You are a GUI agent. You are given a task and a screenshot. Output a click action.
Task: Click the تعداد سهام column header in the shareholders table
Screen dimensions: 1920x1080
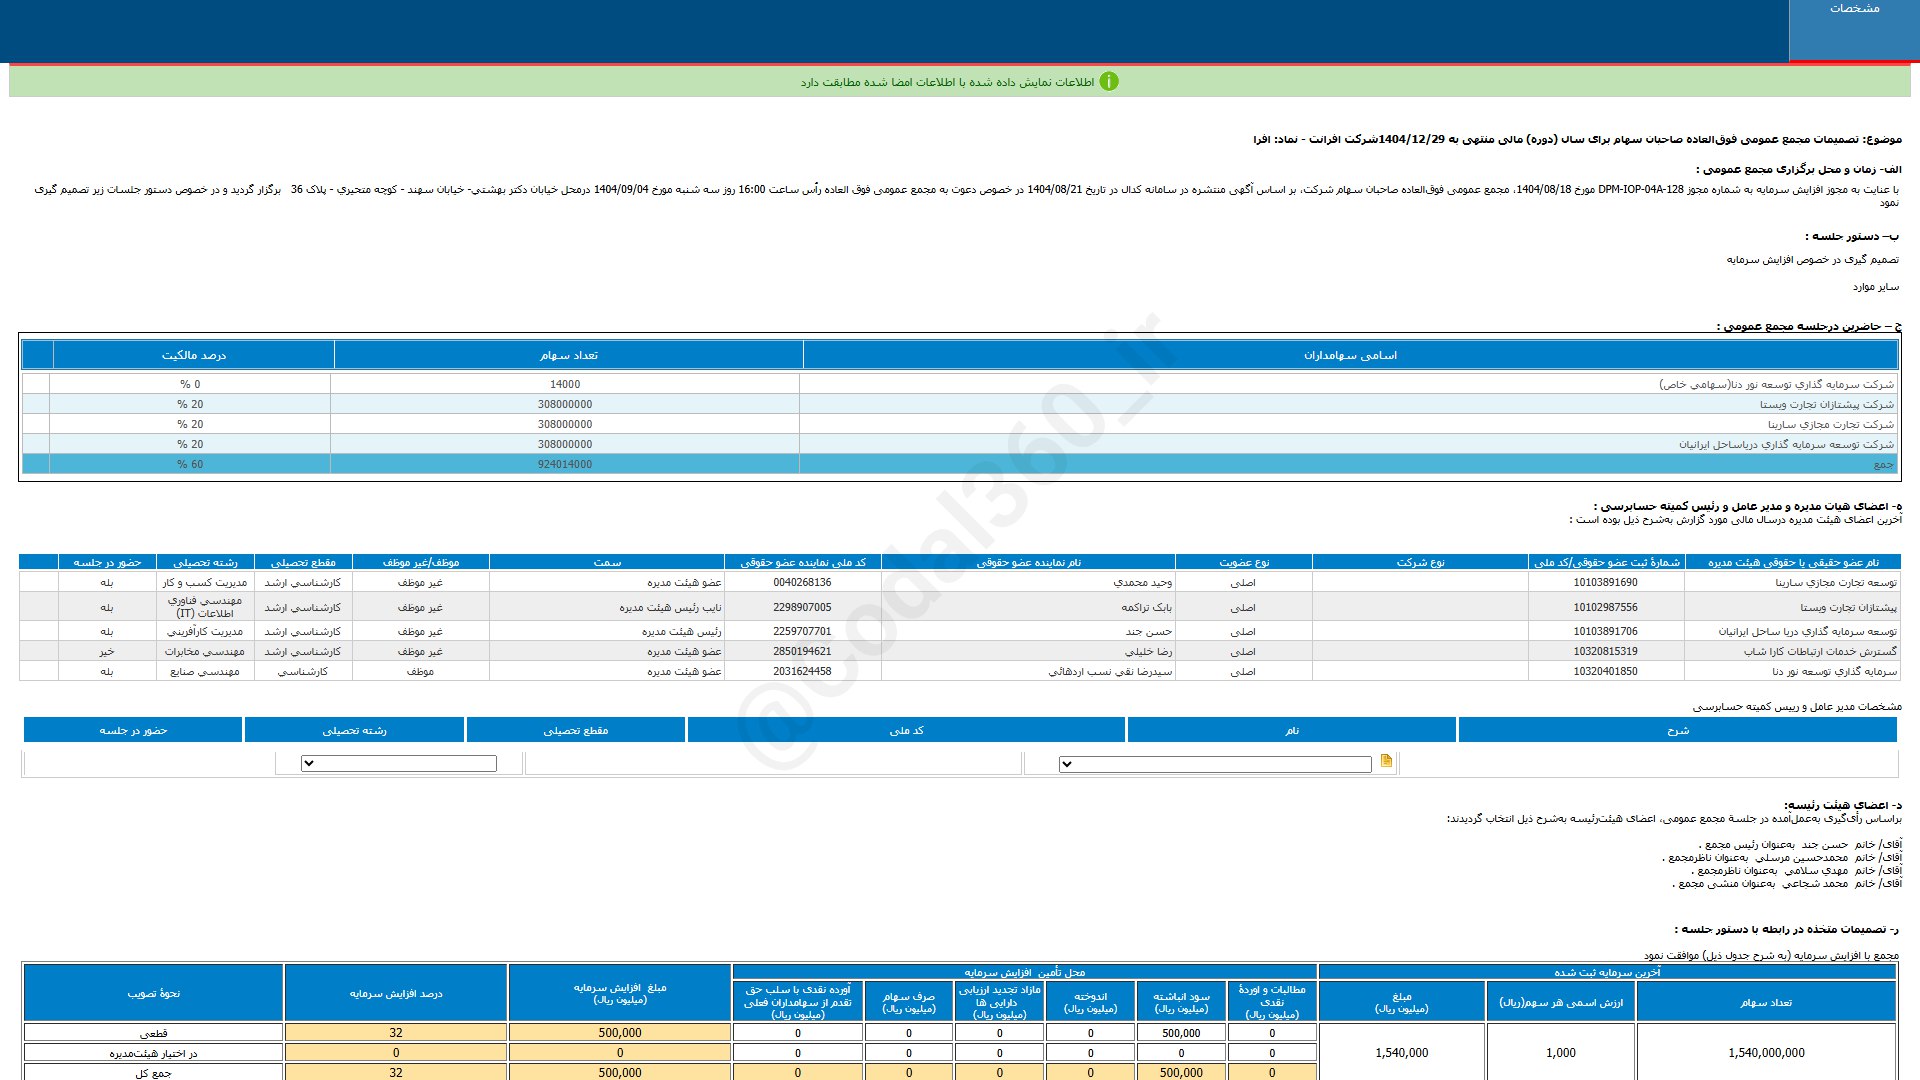568,355
